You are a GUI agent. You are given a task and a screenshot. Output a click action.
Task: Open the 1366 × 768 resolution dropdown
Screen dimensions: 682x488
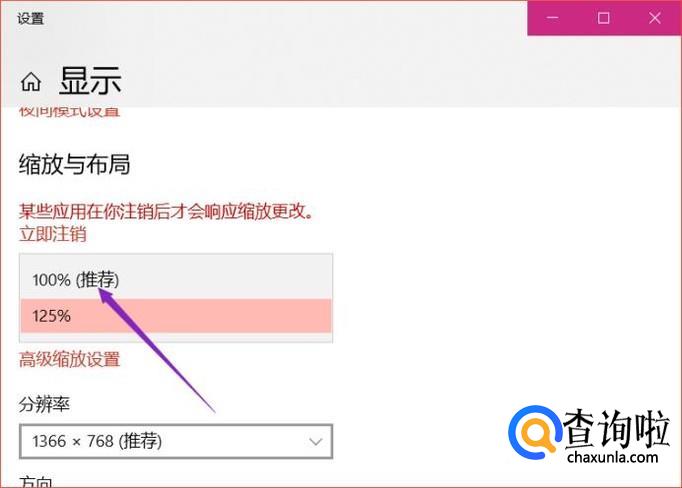pyautogui.click(x=176, y=441)
